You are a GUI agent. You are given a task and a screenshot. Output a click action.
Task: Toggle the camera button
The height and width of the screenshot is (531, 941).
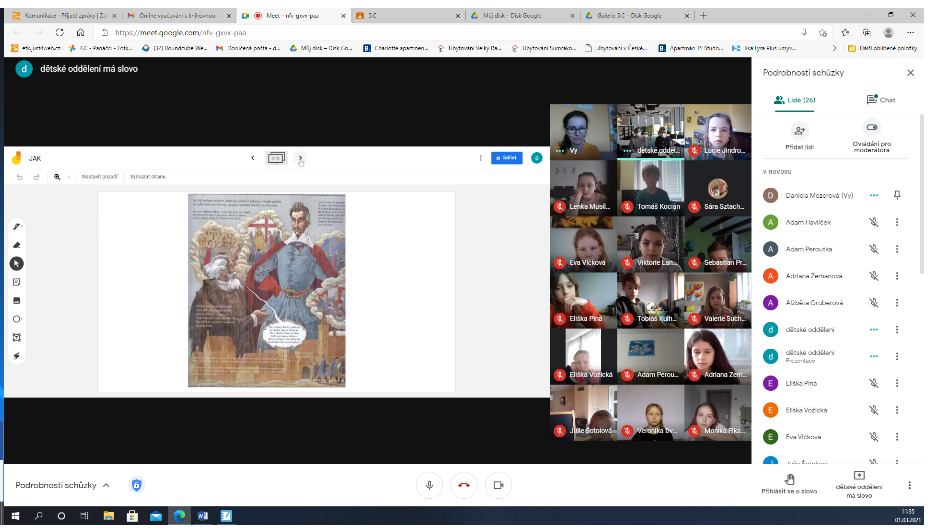coord(498,485)
